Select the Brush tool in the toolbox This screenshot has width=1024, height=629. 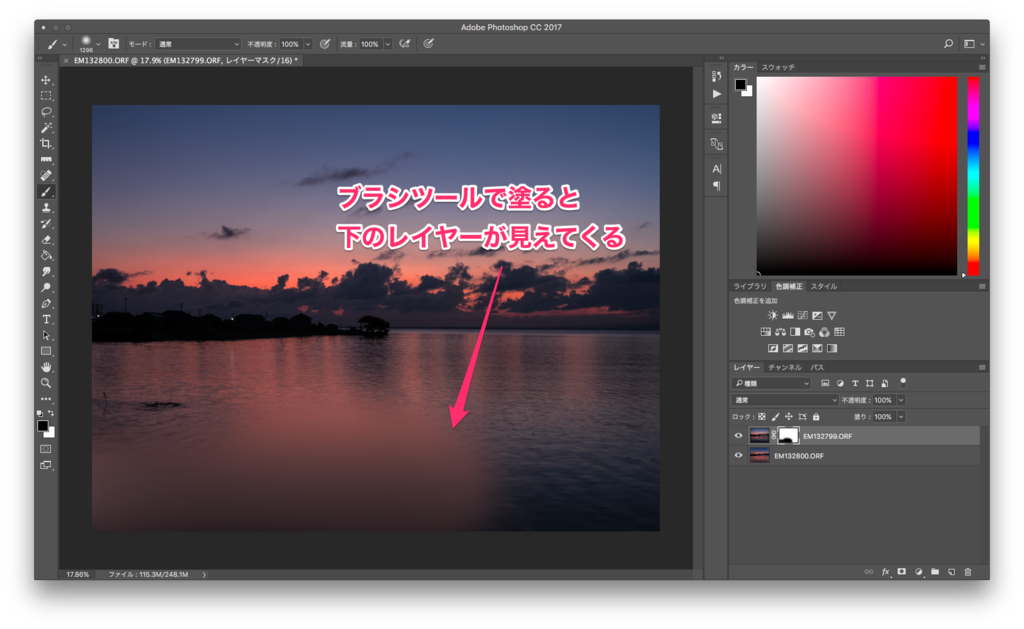click(46, 192)
